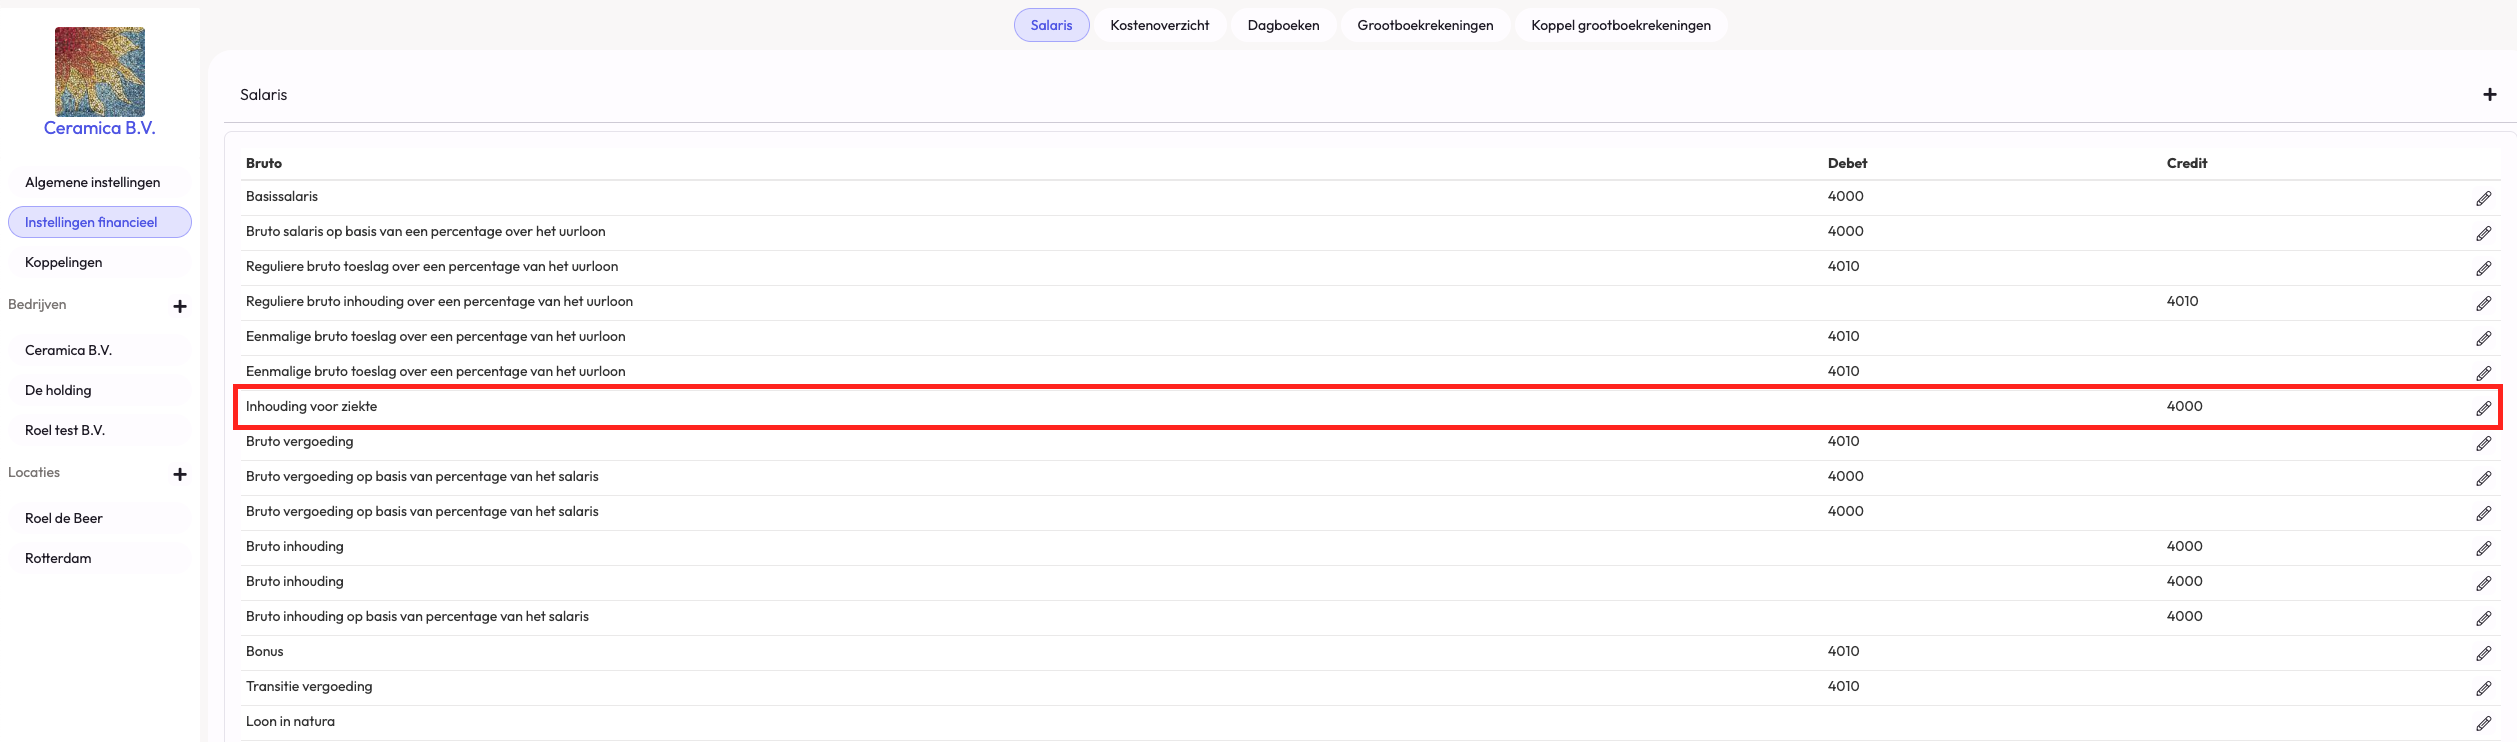Edit the Basissalaris row with pencil icon

[2483, 199]
